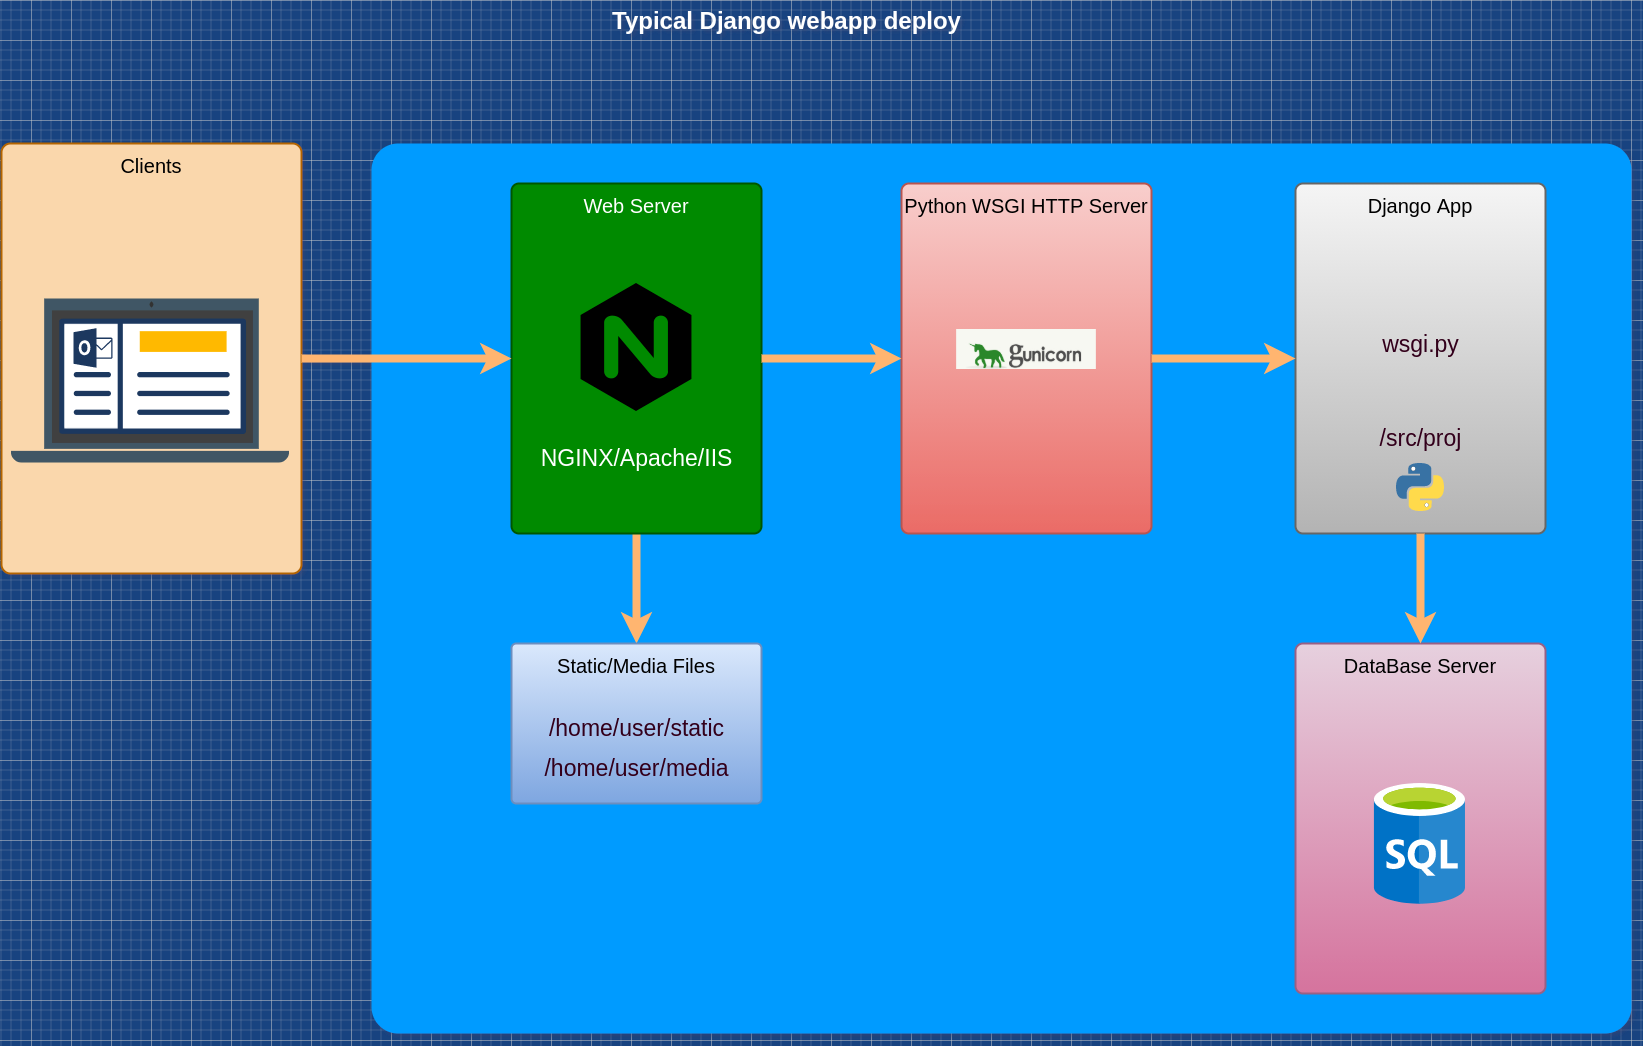Image resolution: width=1643 pixels, height=1046 pixels.
Task: Click the 'DataBase Server' label
Action: click(x=1420, y=666)
